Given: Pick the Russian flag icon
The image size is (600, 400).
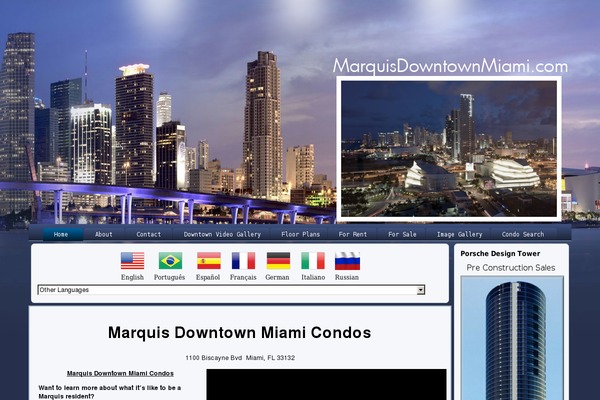Looking at the screenshot, I should [x=347, y=261].
